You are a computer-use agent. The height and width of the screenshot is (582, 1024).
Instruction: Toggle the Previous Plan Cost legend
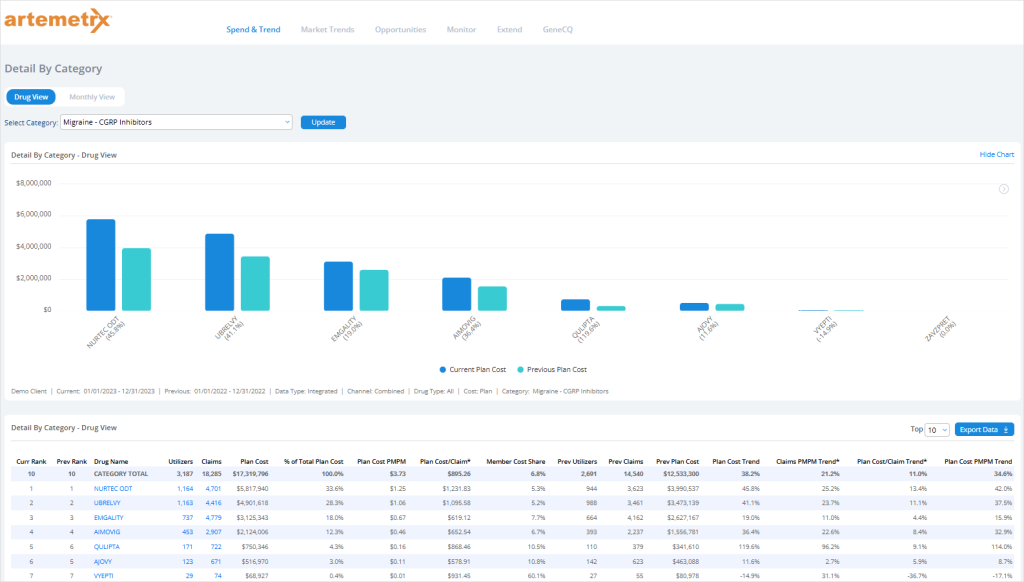coord(548,369)
